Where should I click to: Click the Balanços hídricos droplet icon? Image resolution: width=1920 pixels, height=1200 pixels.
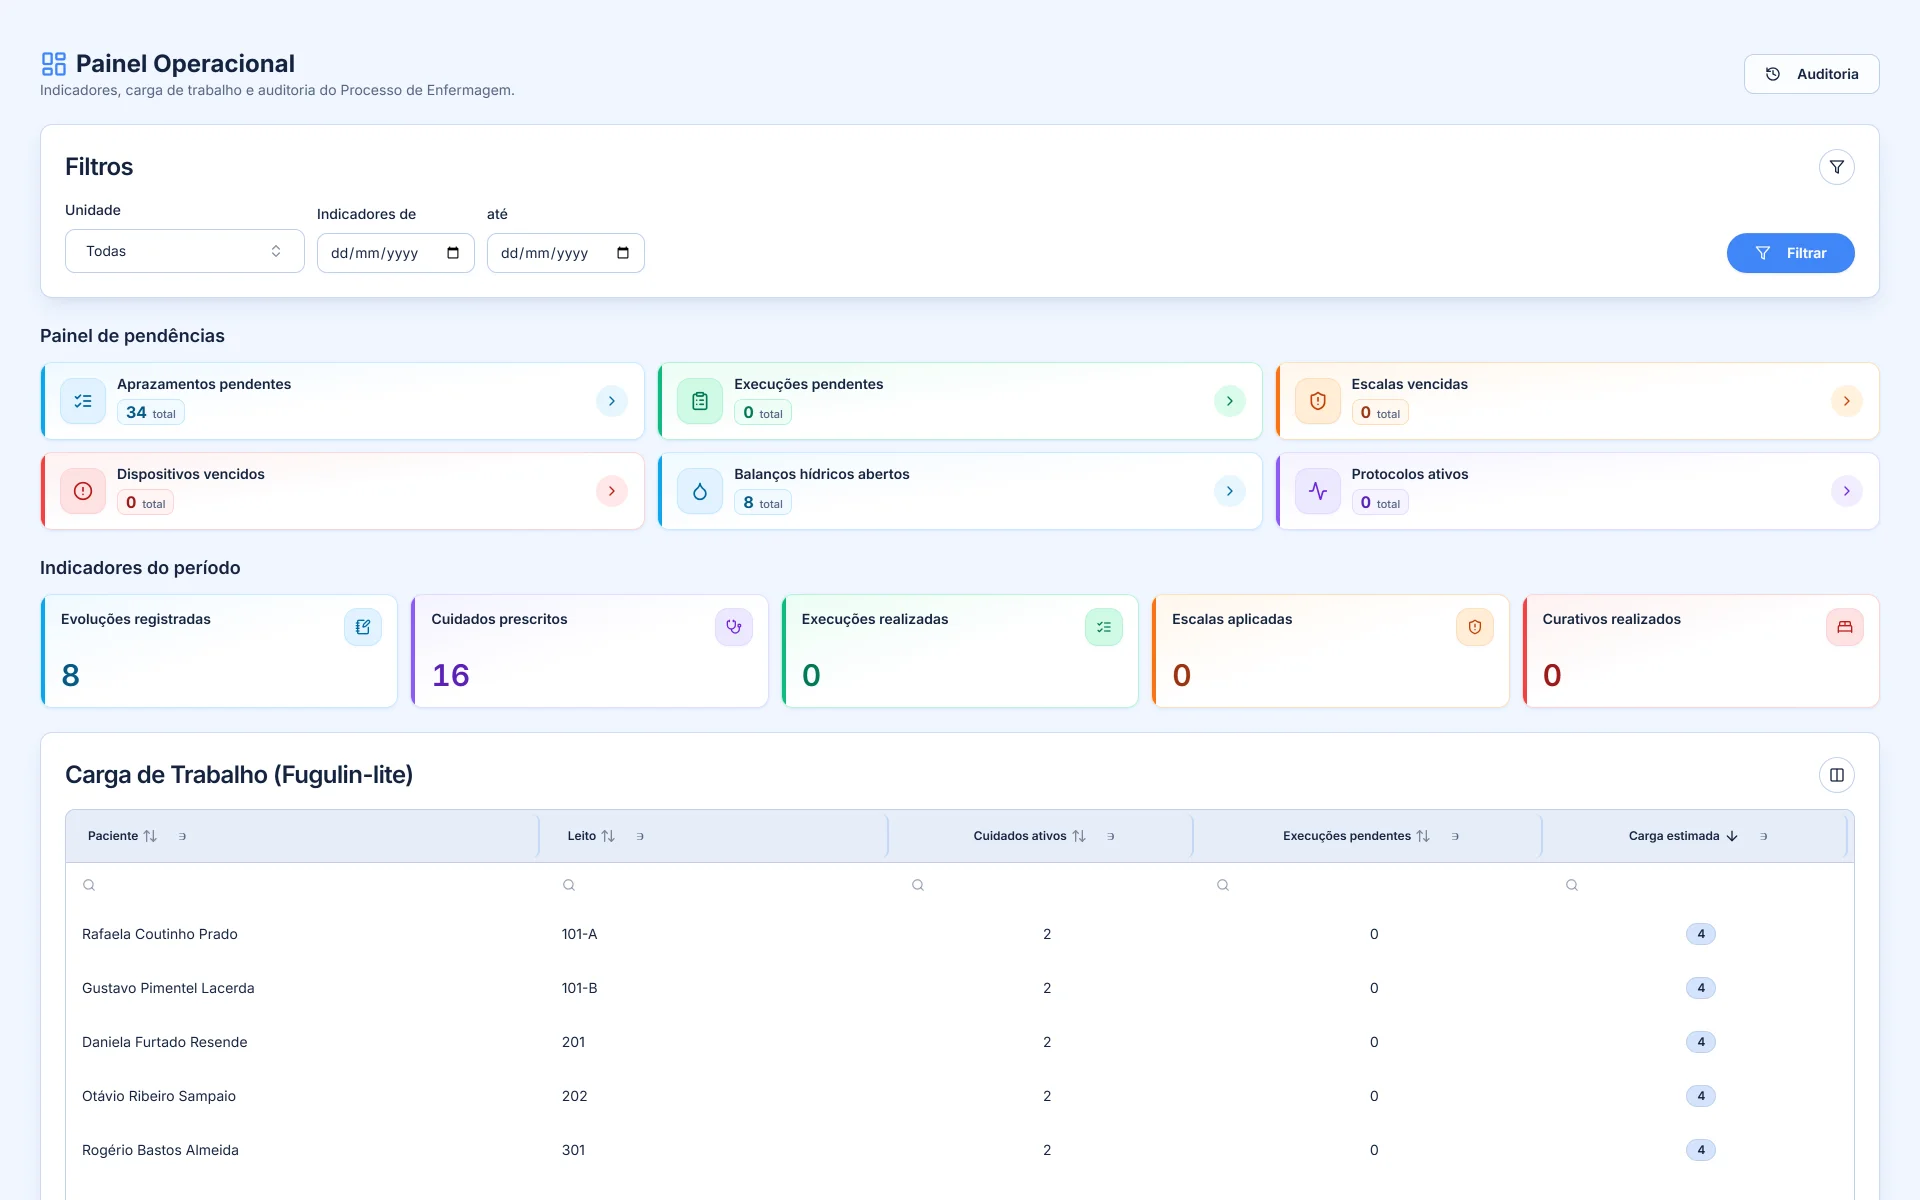coord(700,491)
